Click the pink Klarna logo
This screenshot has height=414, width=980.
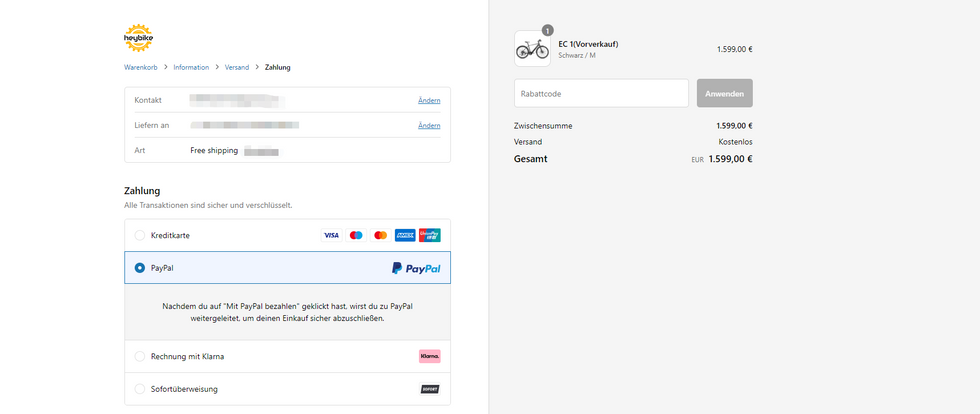tap(429, 356)
